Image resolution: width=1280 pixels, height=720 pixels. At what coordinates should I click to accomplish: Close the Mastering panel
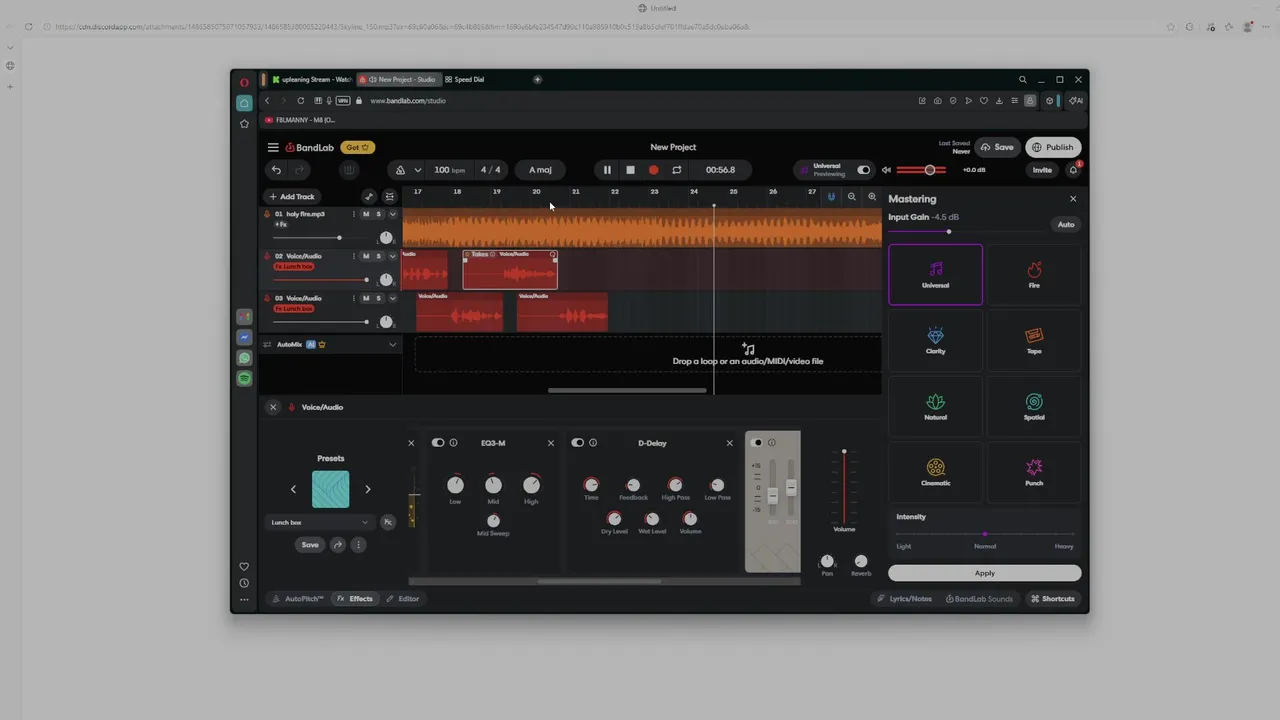tap(1073, 199)
